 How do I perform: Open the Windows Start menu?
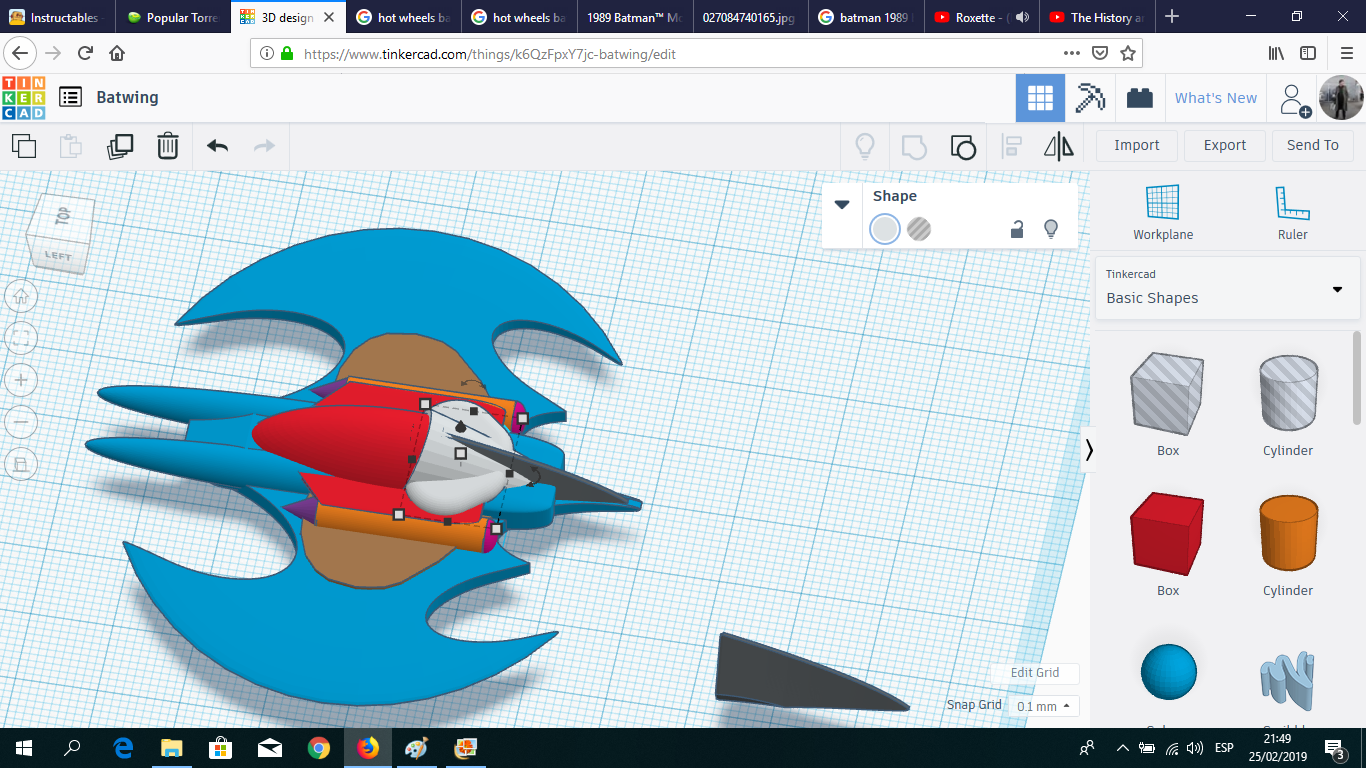[x=24, y=748]
